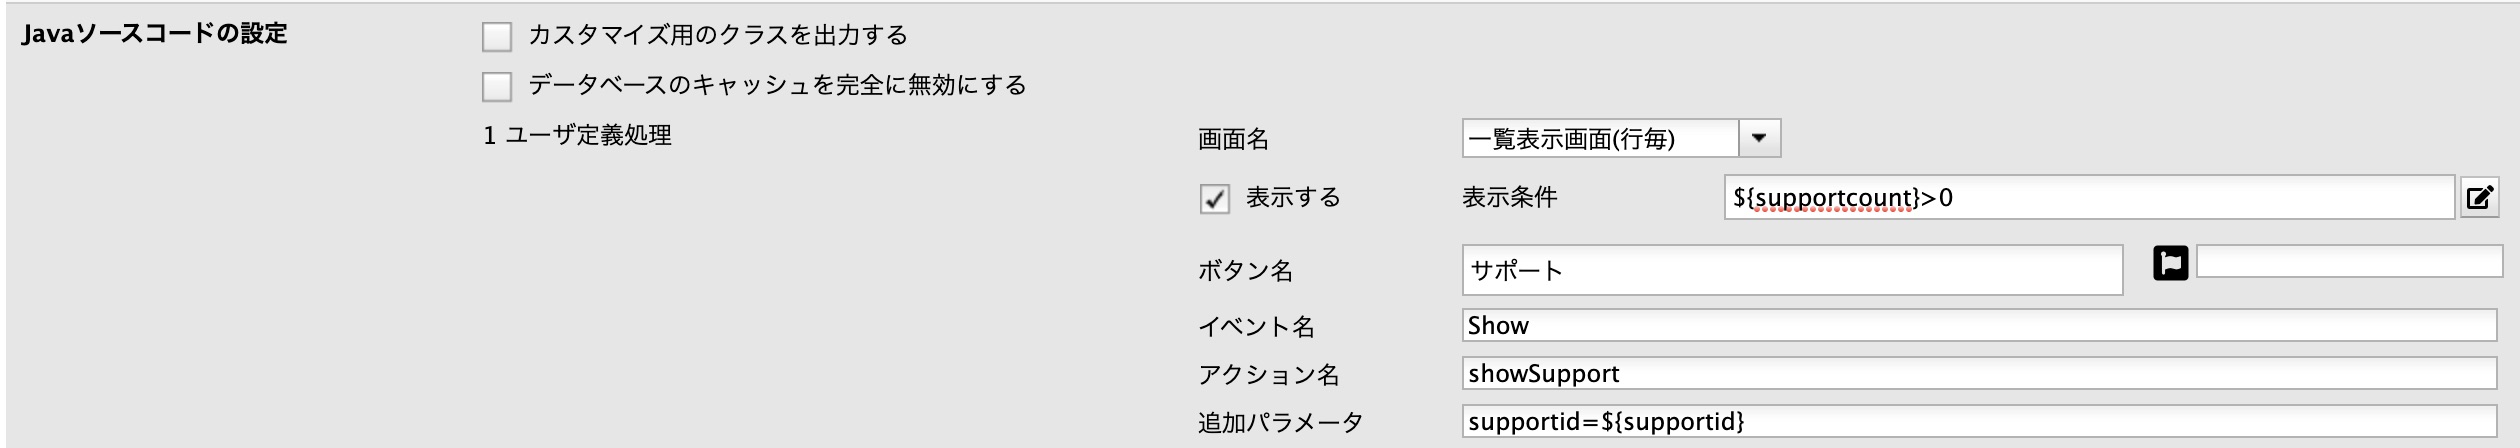Select the 1 ユーザ定義処理 entry label
Screen dimensions: 2520x448
[x=577, y=135]
